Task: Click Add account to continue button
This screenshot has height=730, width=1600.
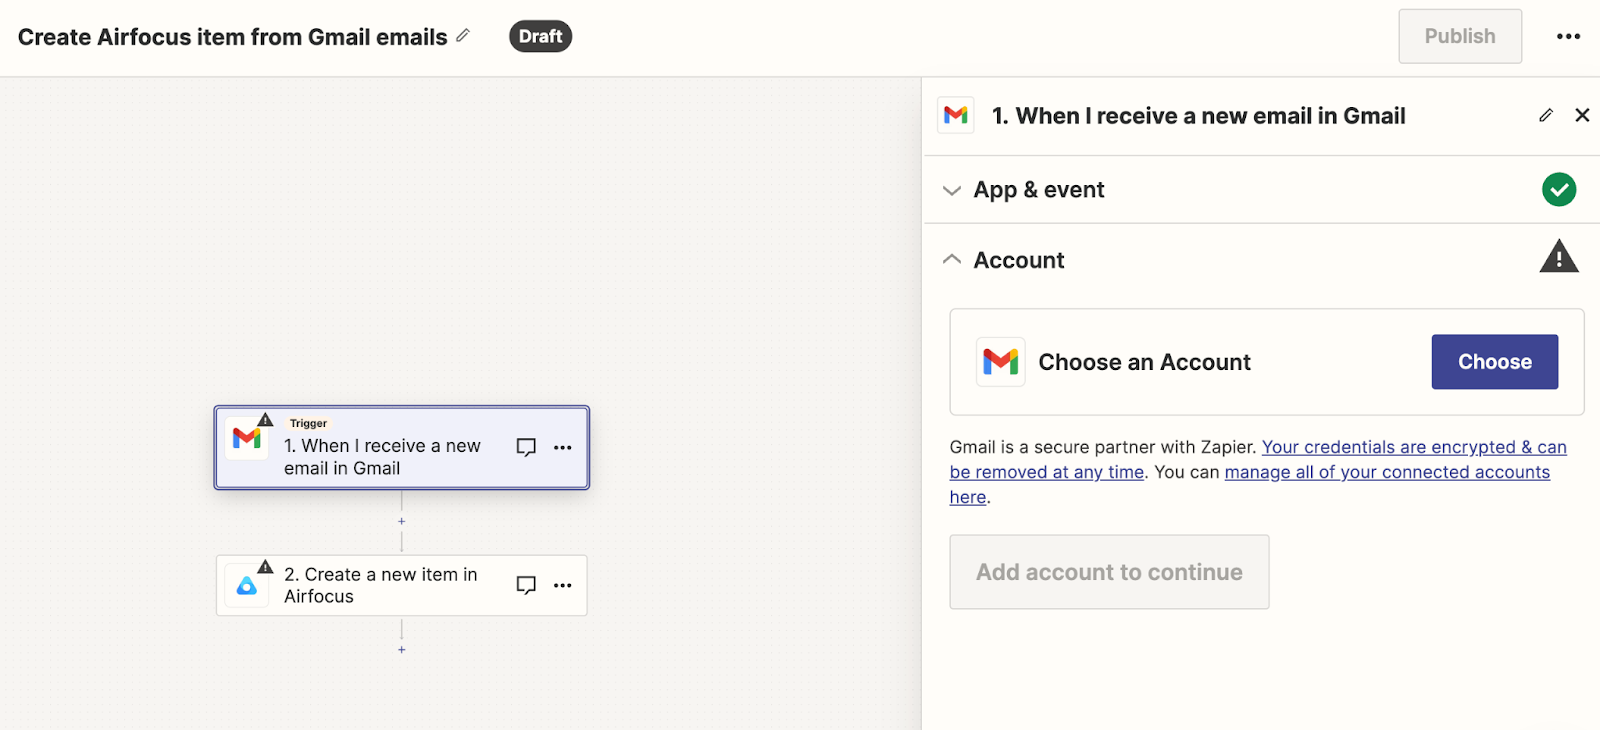Action: coord(1109,572)
